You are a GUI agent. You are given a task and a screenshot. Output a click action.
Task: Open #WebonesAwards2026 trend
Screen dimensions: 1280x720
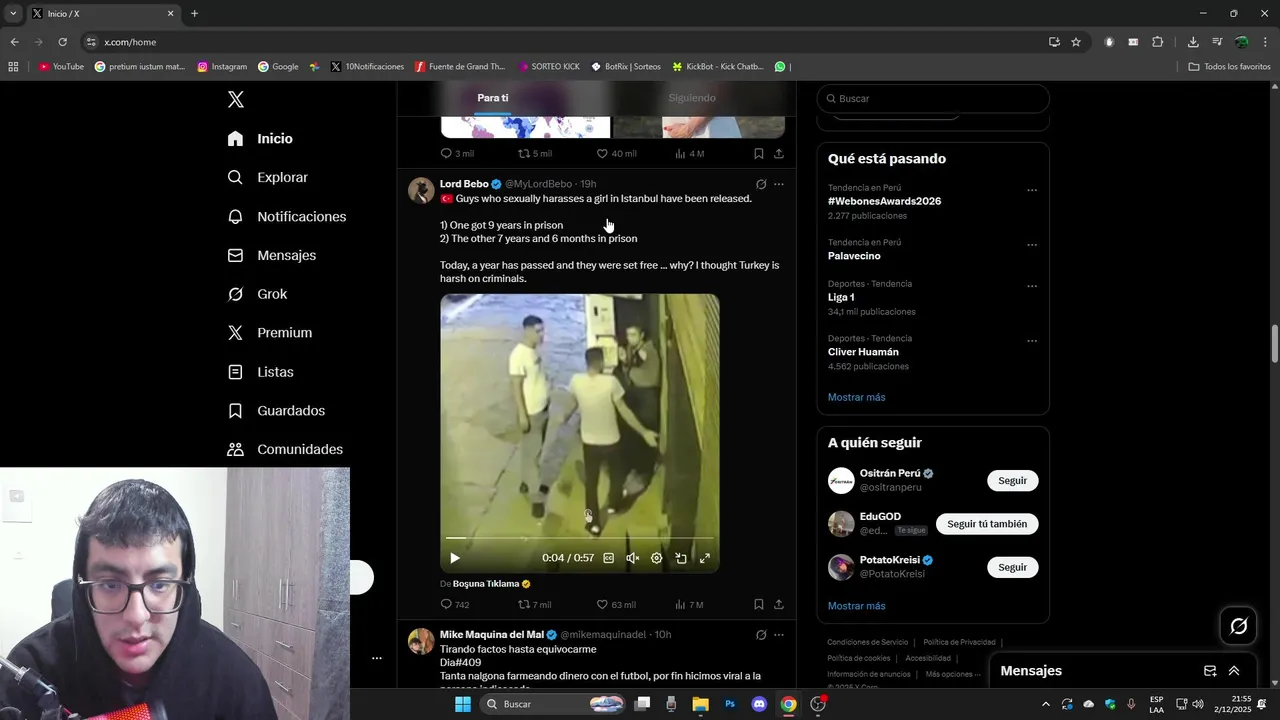[884, 201]
